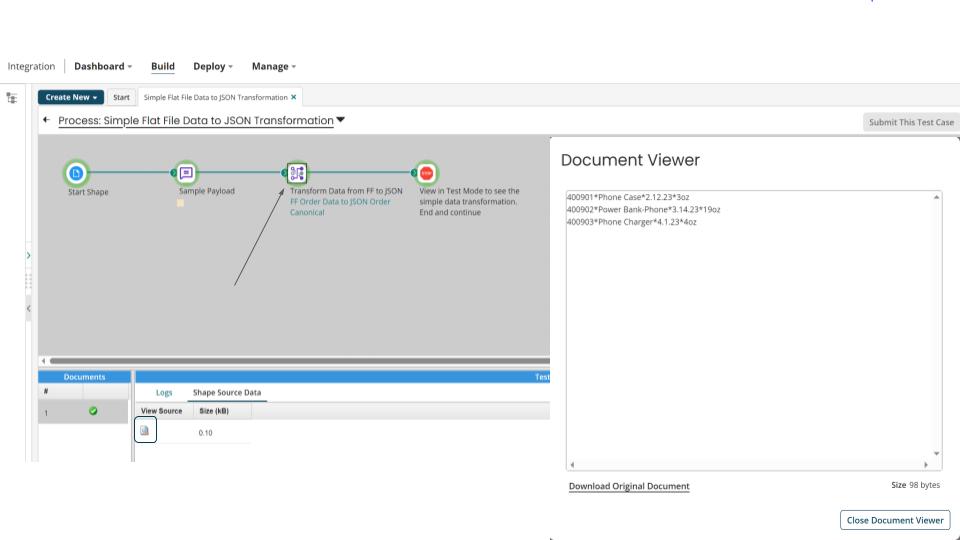Click Download Original Document link

tap(628, 486)
